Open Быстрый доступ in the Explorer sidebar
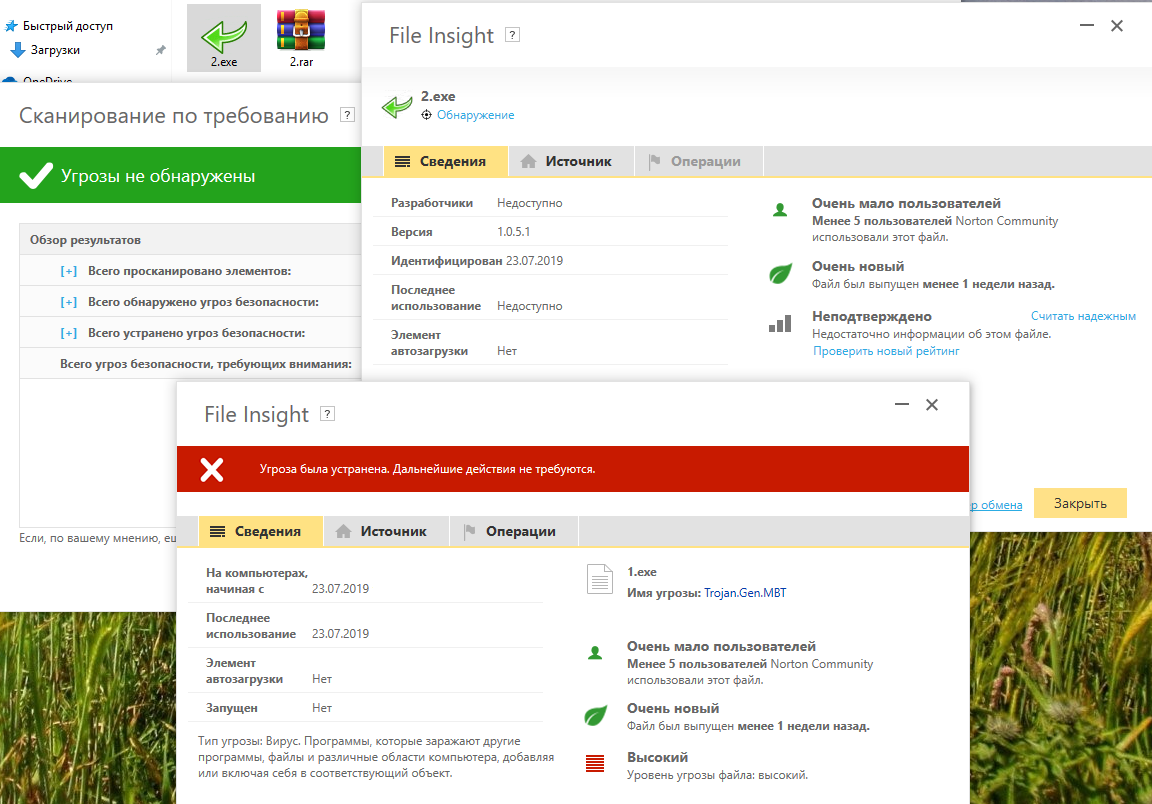The height and width of the screenshot is (804, 1152). click(x=68, y=26)
